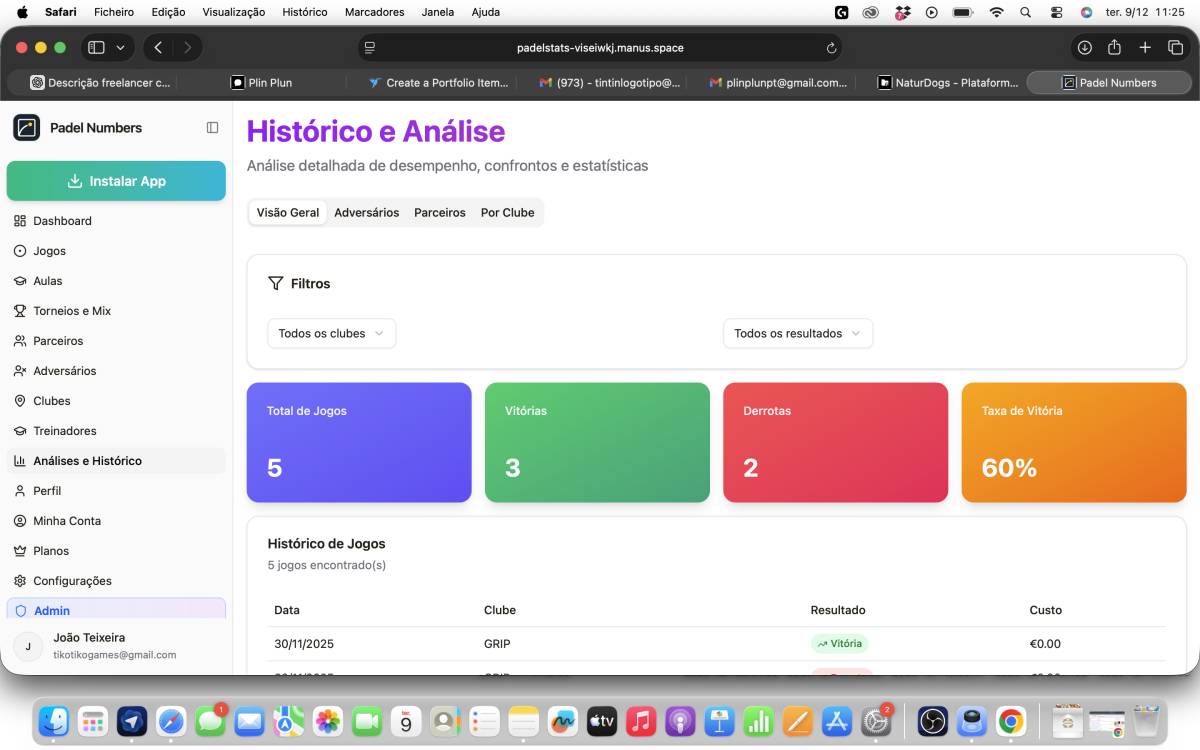
Task: Collapse the sidebar with the panel toggle icon
Action: click(x=212, y=128)
